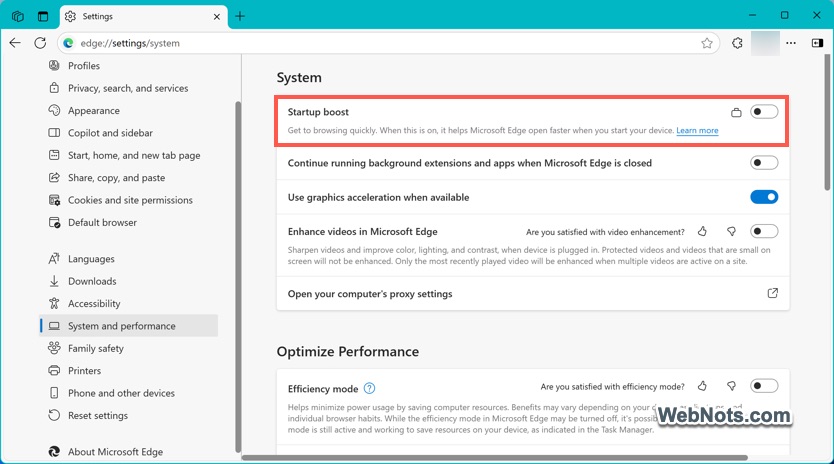
Task: Give thumbs up for video enhancement
Action: (x=702, y=231)
